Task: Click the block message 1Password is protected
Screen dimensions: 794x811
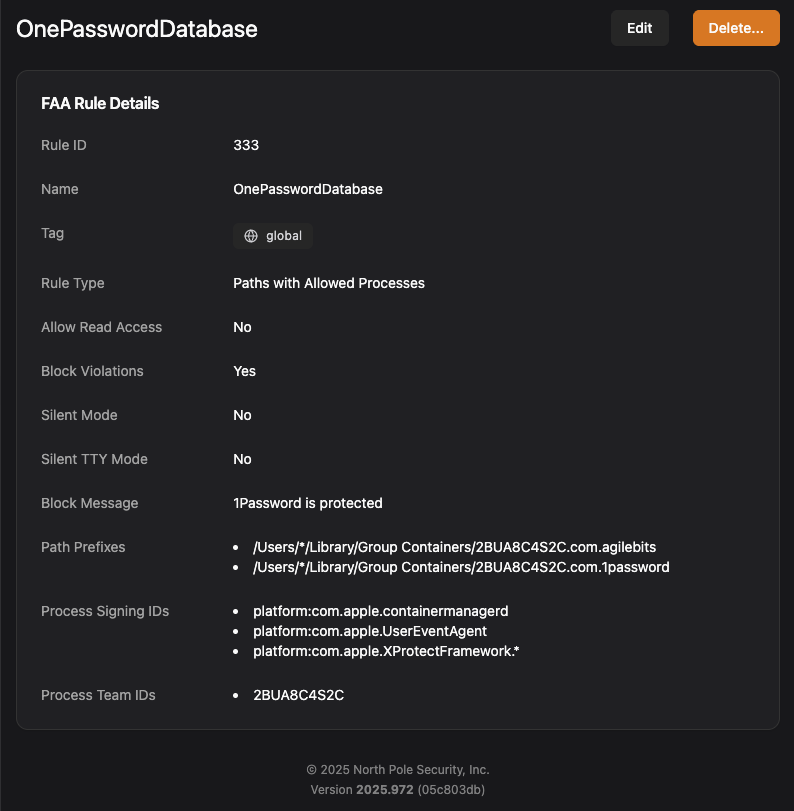Action: 308,503
